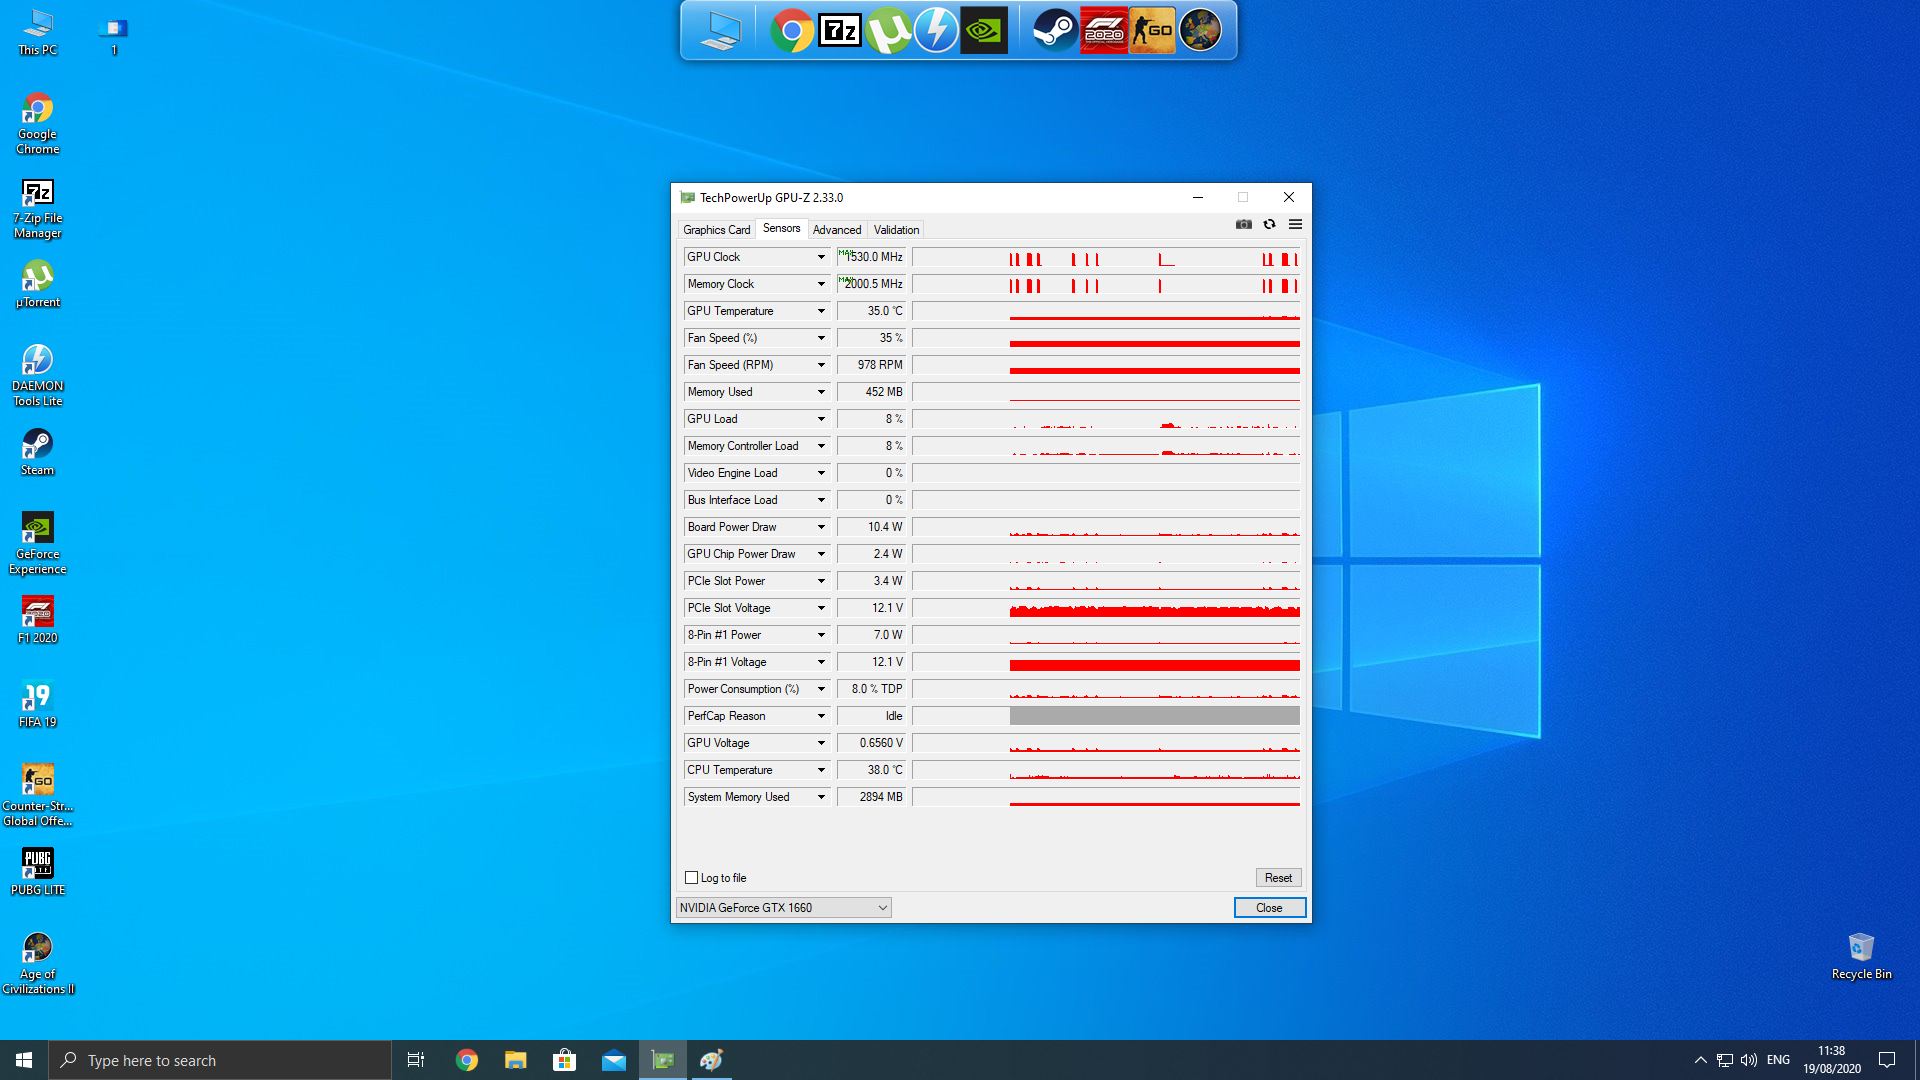Click the GPU-Z refresh icon

[1269, 224]
